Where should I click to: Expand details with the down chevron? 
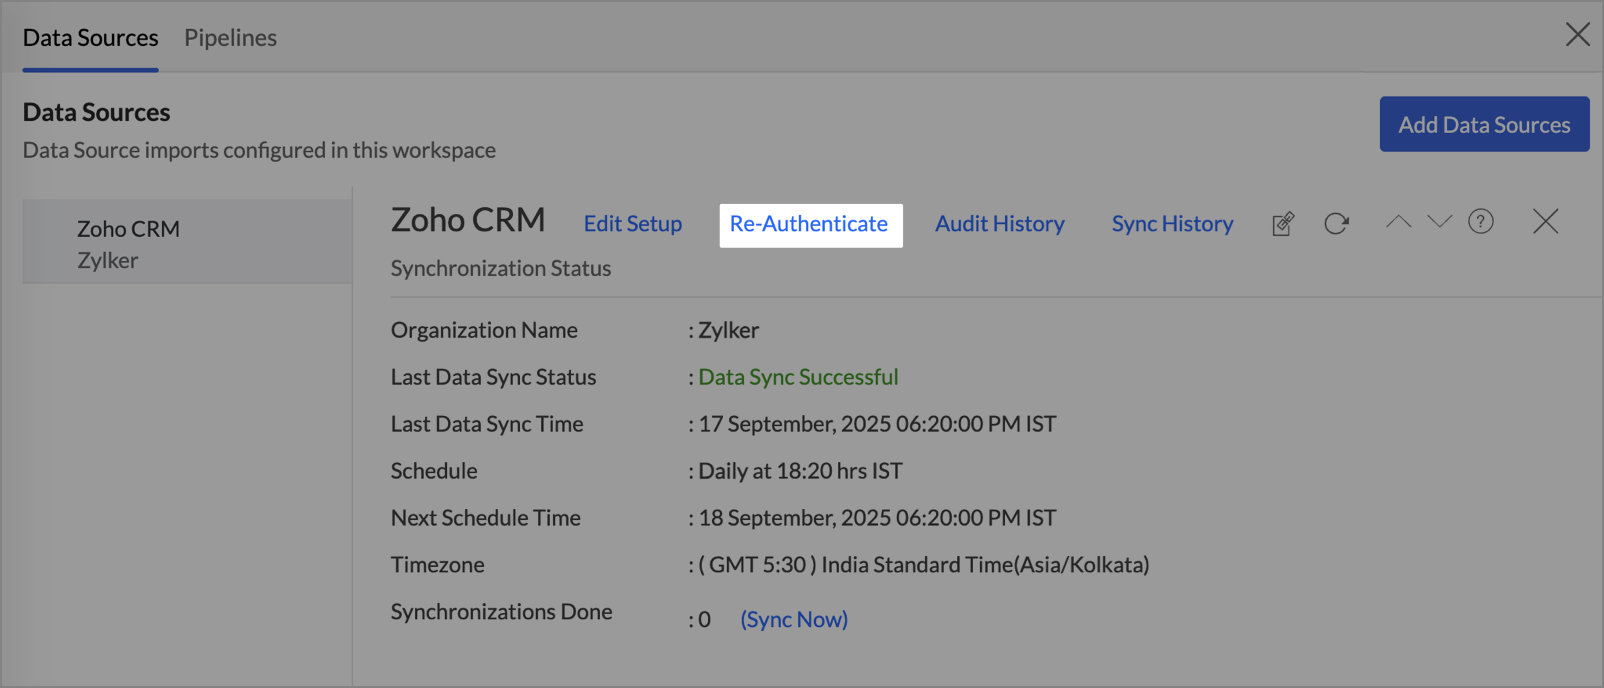pyautogui.click(x=1439, y=222)
